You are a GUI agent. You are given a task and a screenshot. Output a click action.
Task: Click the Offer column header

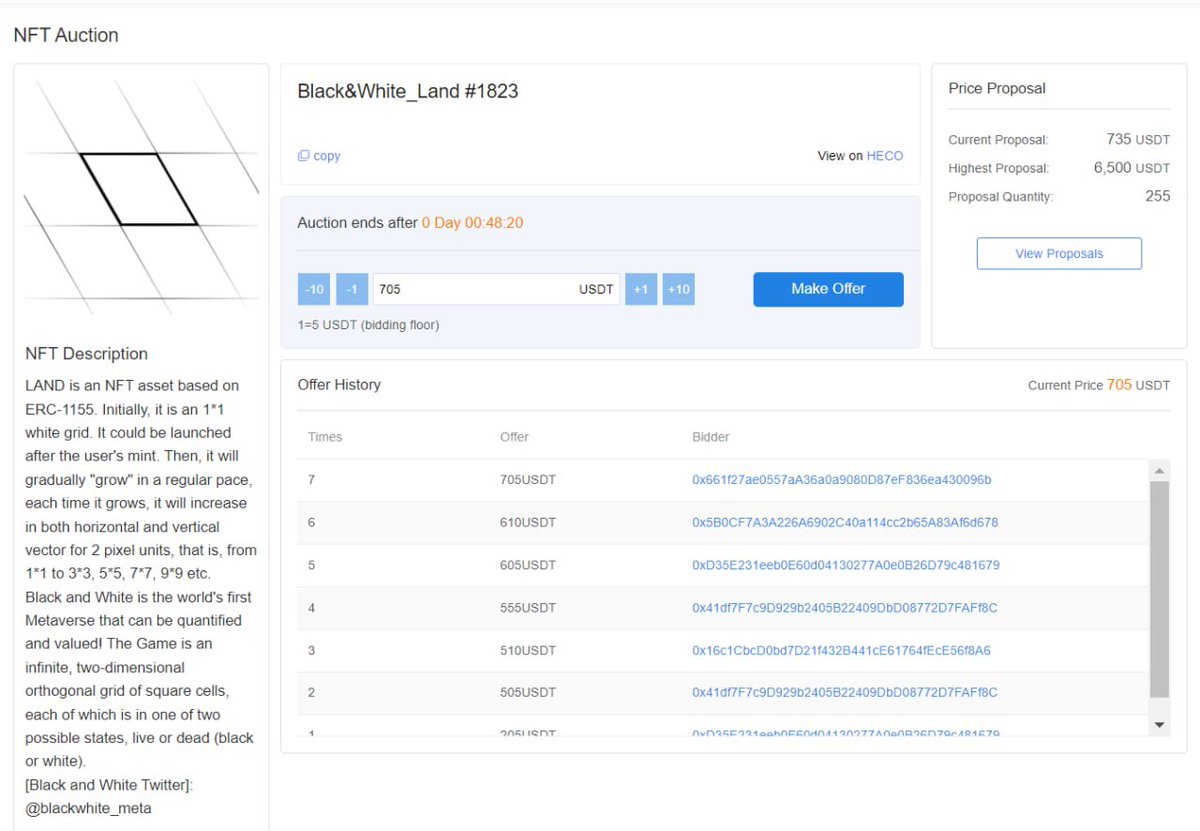coord(514,437)
